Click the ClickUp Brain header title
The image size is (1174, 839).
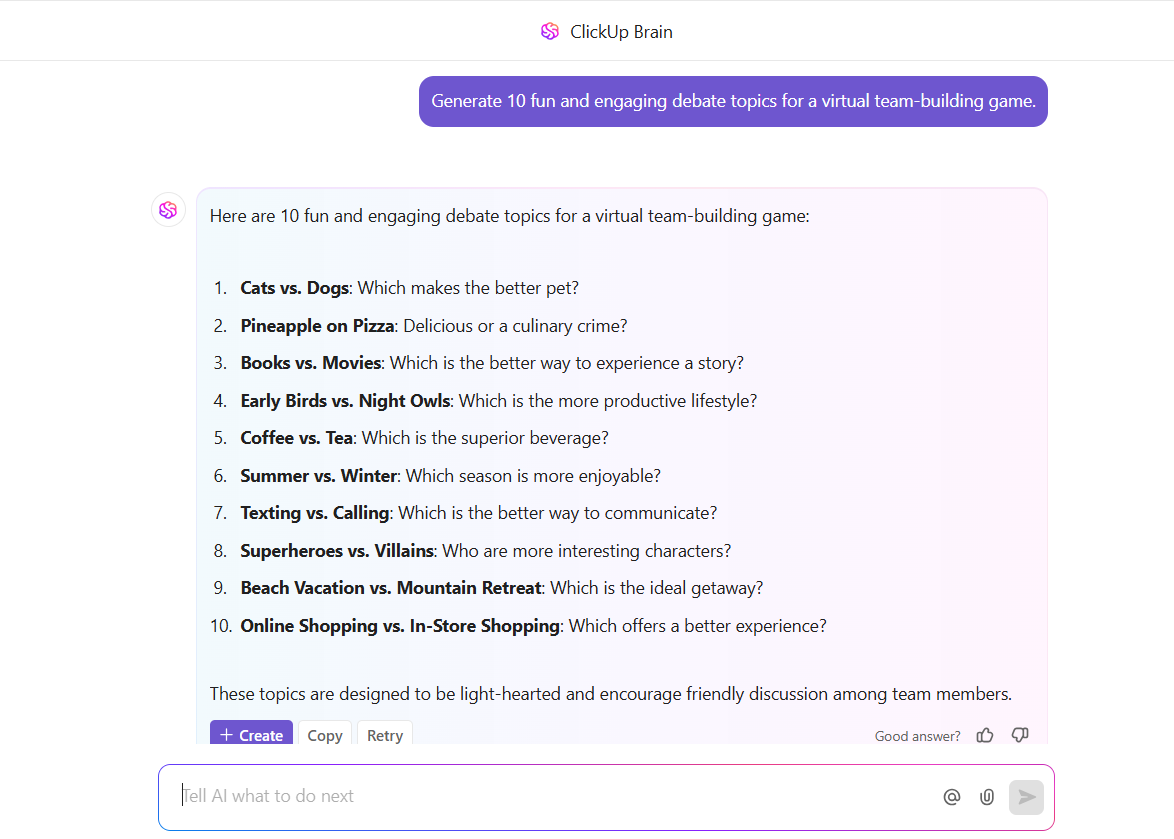[x=621, y=32]
